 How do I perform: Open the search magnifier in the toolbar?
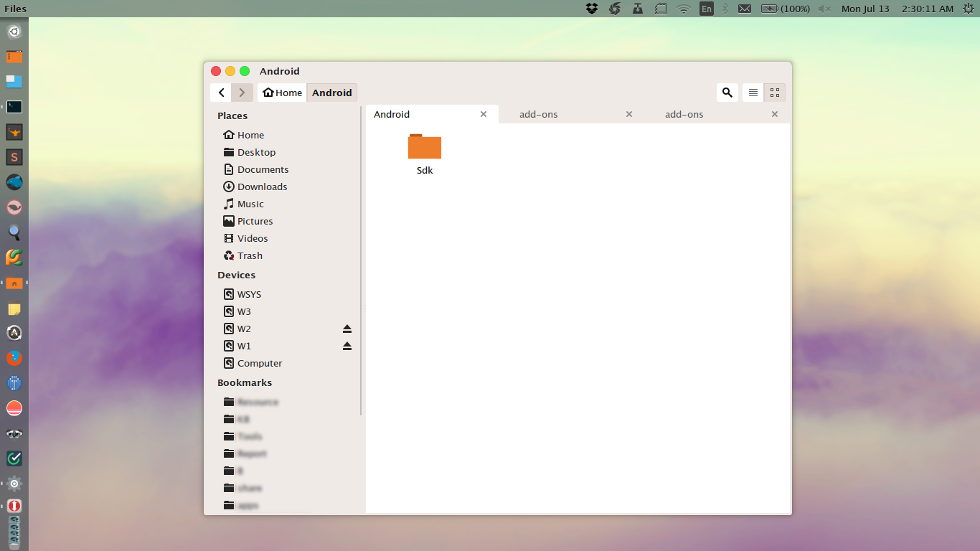coord(727,92)
